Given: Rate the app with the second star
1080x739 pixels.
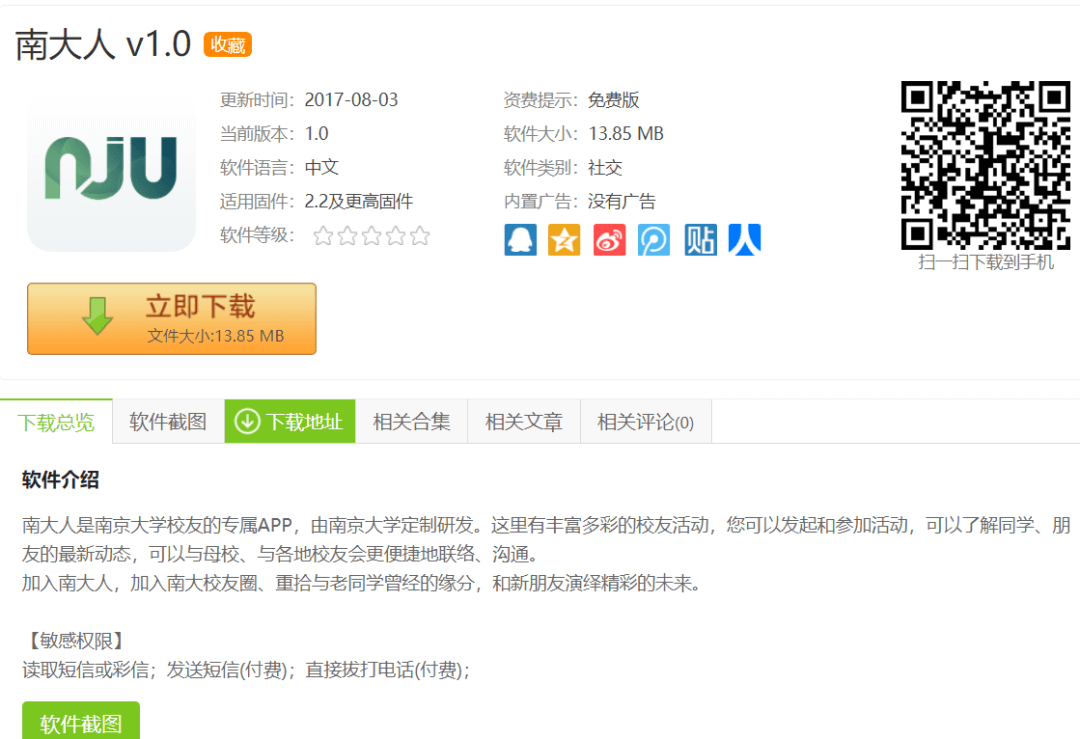Looking at the screenshot, I should pos(348,236).
